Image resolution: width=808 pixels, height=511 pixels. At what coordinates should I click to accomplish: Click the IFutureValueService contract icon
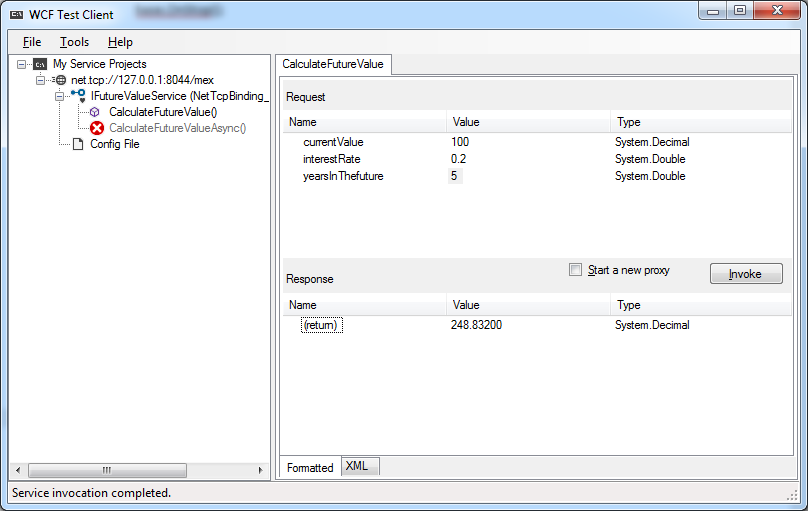(x=78, y=95)
